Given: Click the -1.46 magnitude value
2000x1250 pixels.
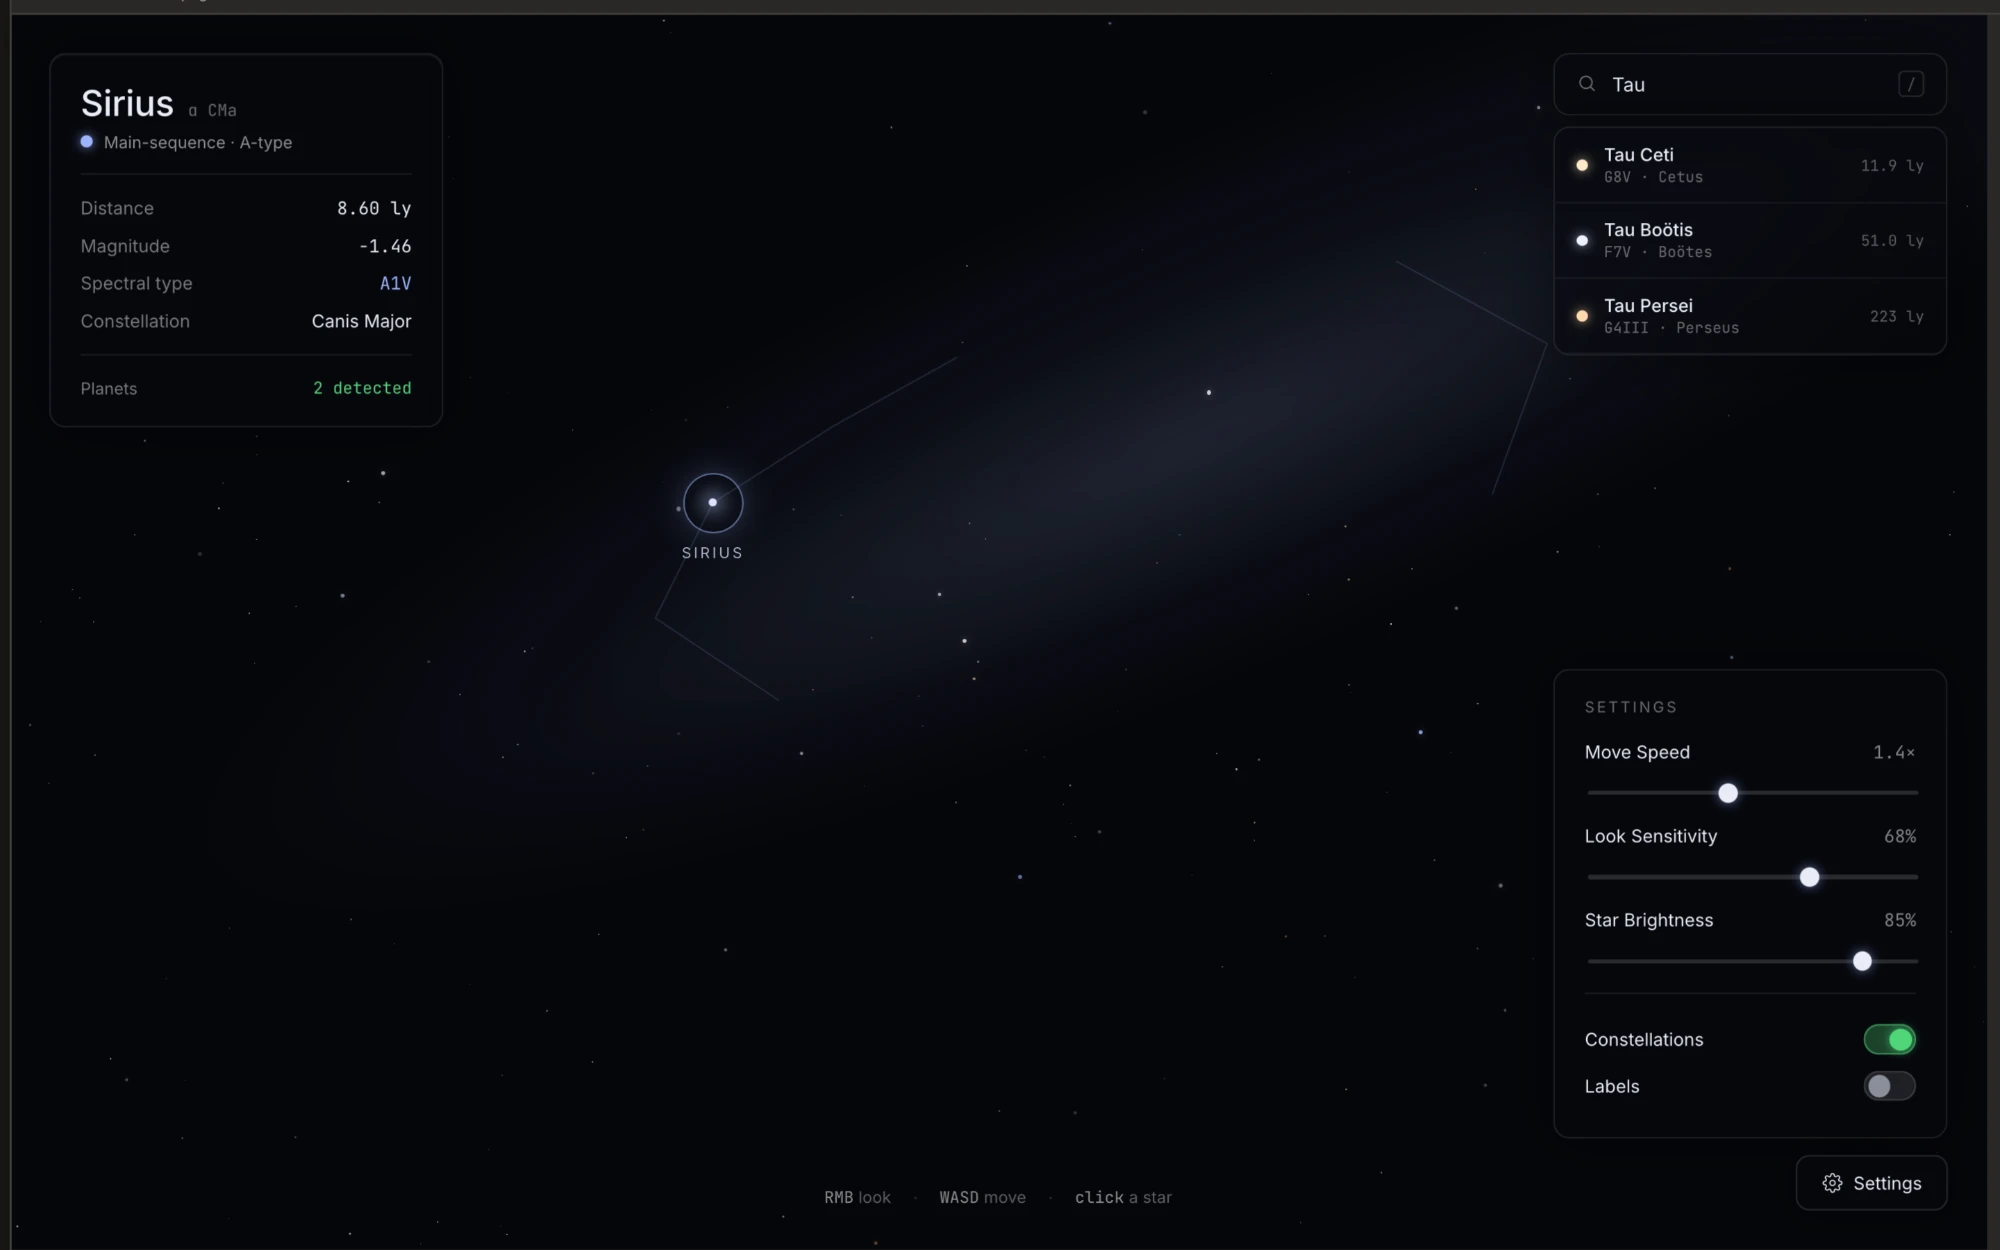Looking at the screenshot, I should point(385,246).
